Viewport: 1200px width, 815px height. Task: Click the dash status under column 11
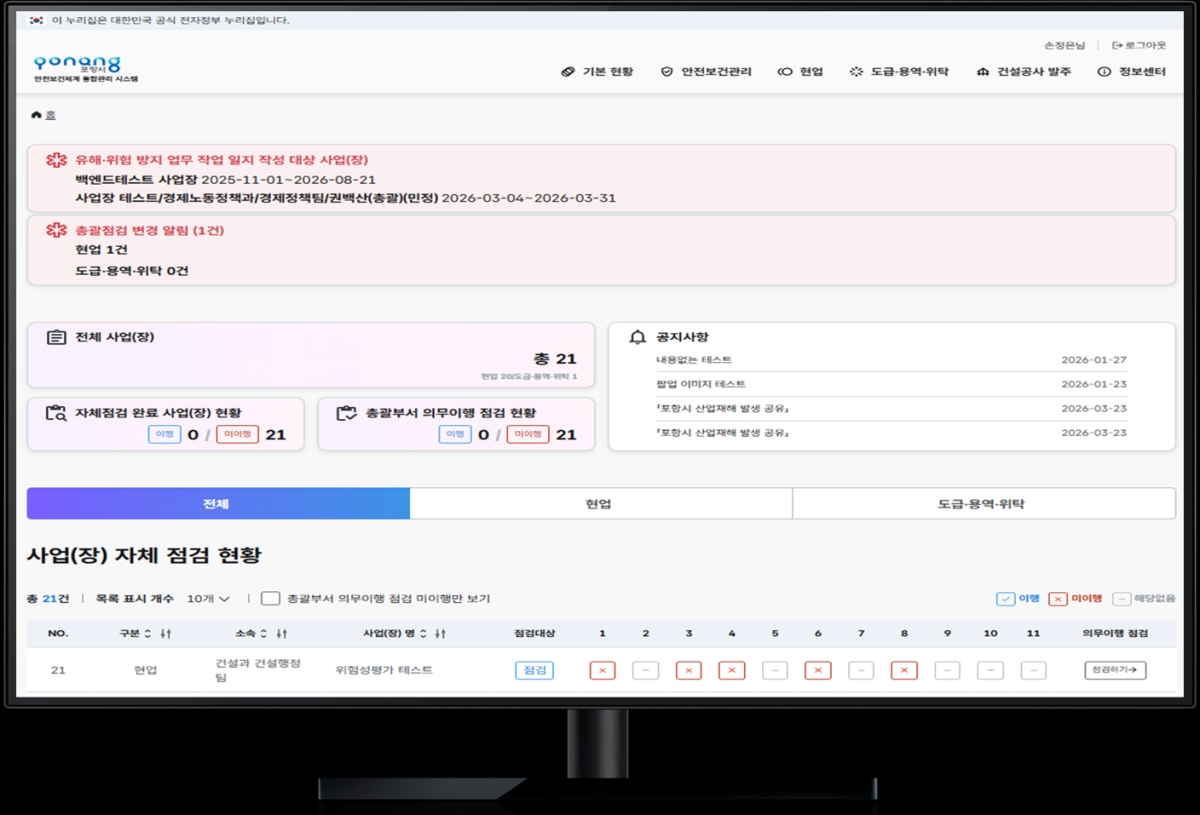[x=1033, y=671]
